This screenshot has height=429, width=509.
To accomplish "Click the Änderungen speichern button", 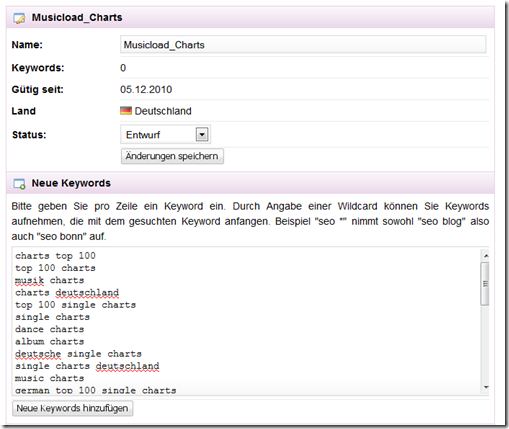I will 172,156.
